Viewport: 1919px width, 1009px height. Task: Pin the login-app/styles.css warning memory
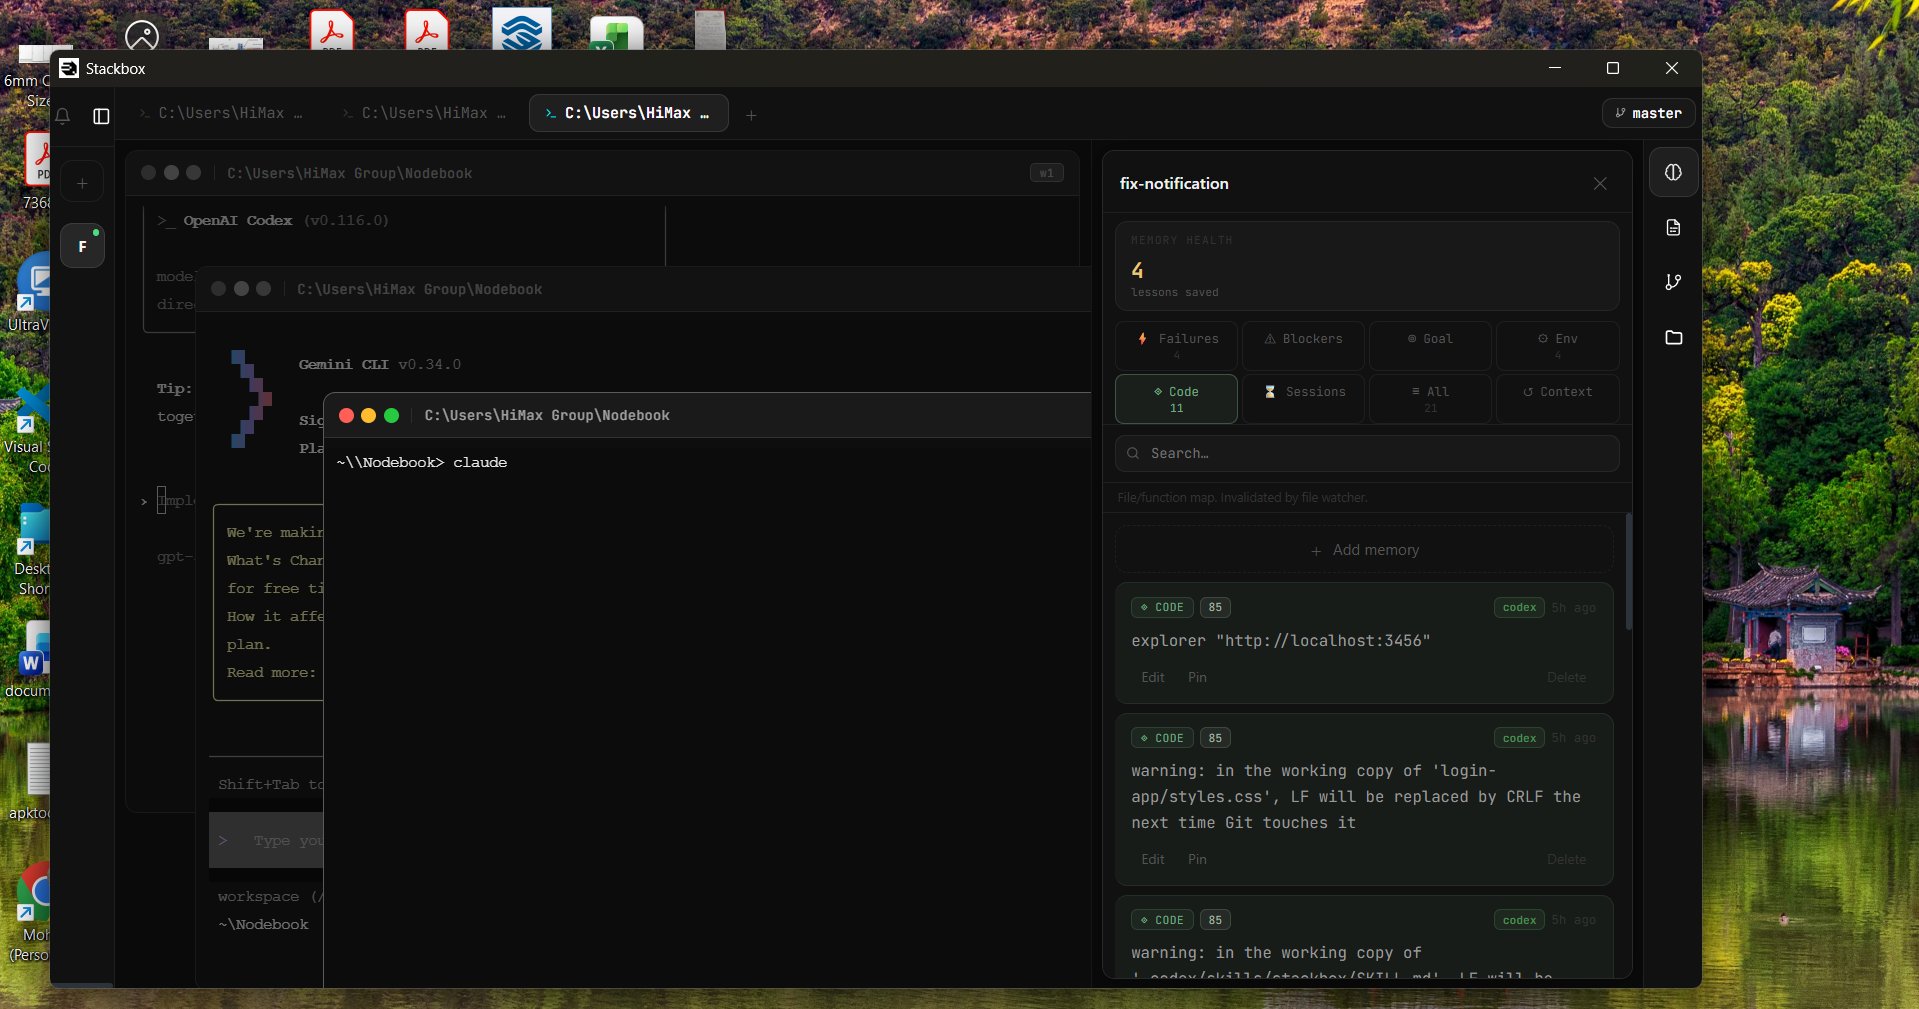pos(1197,860)
